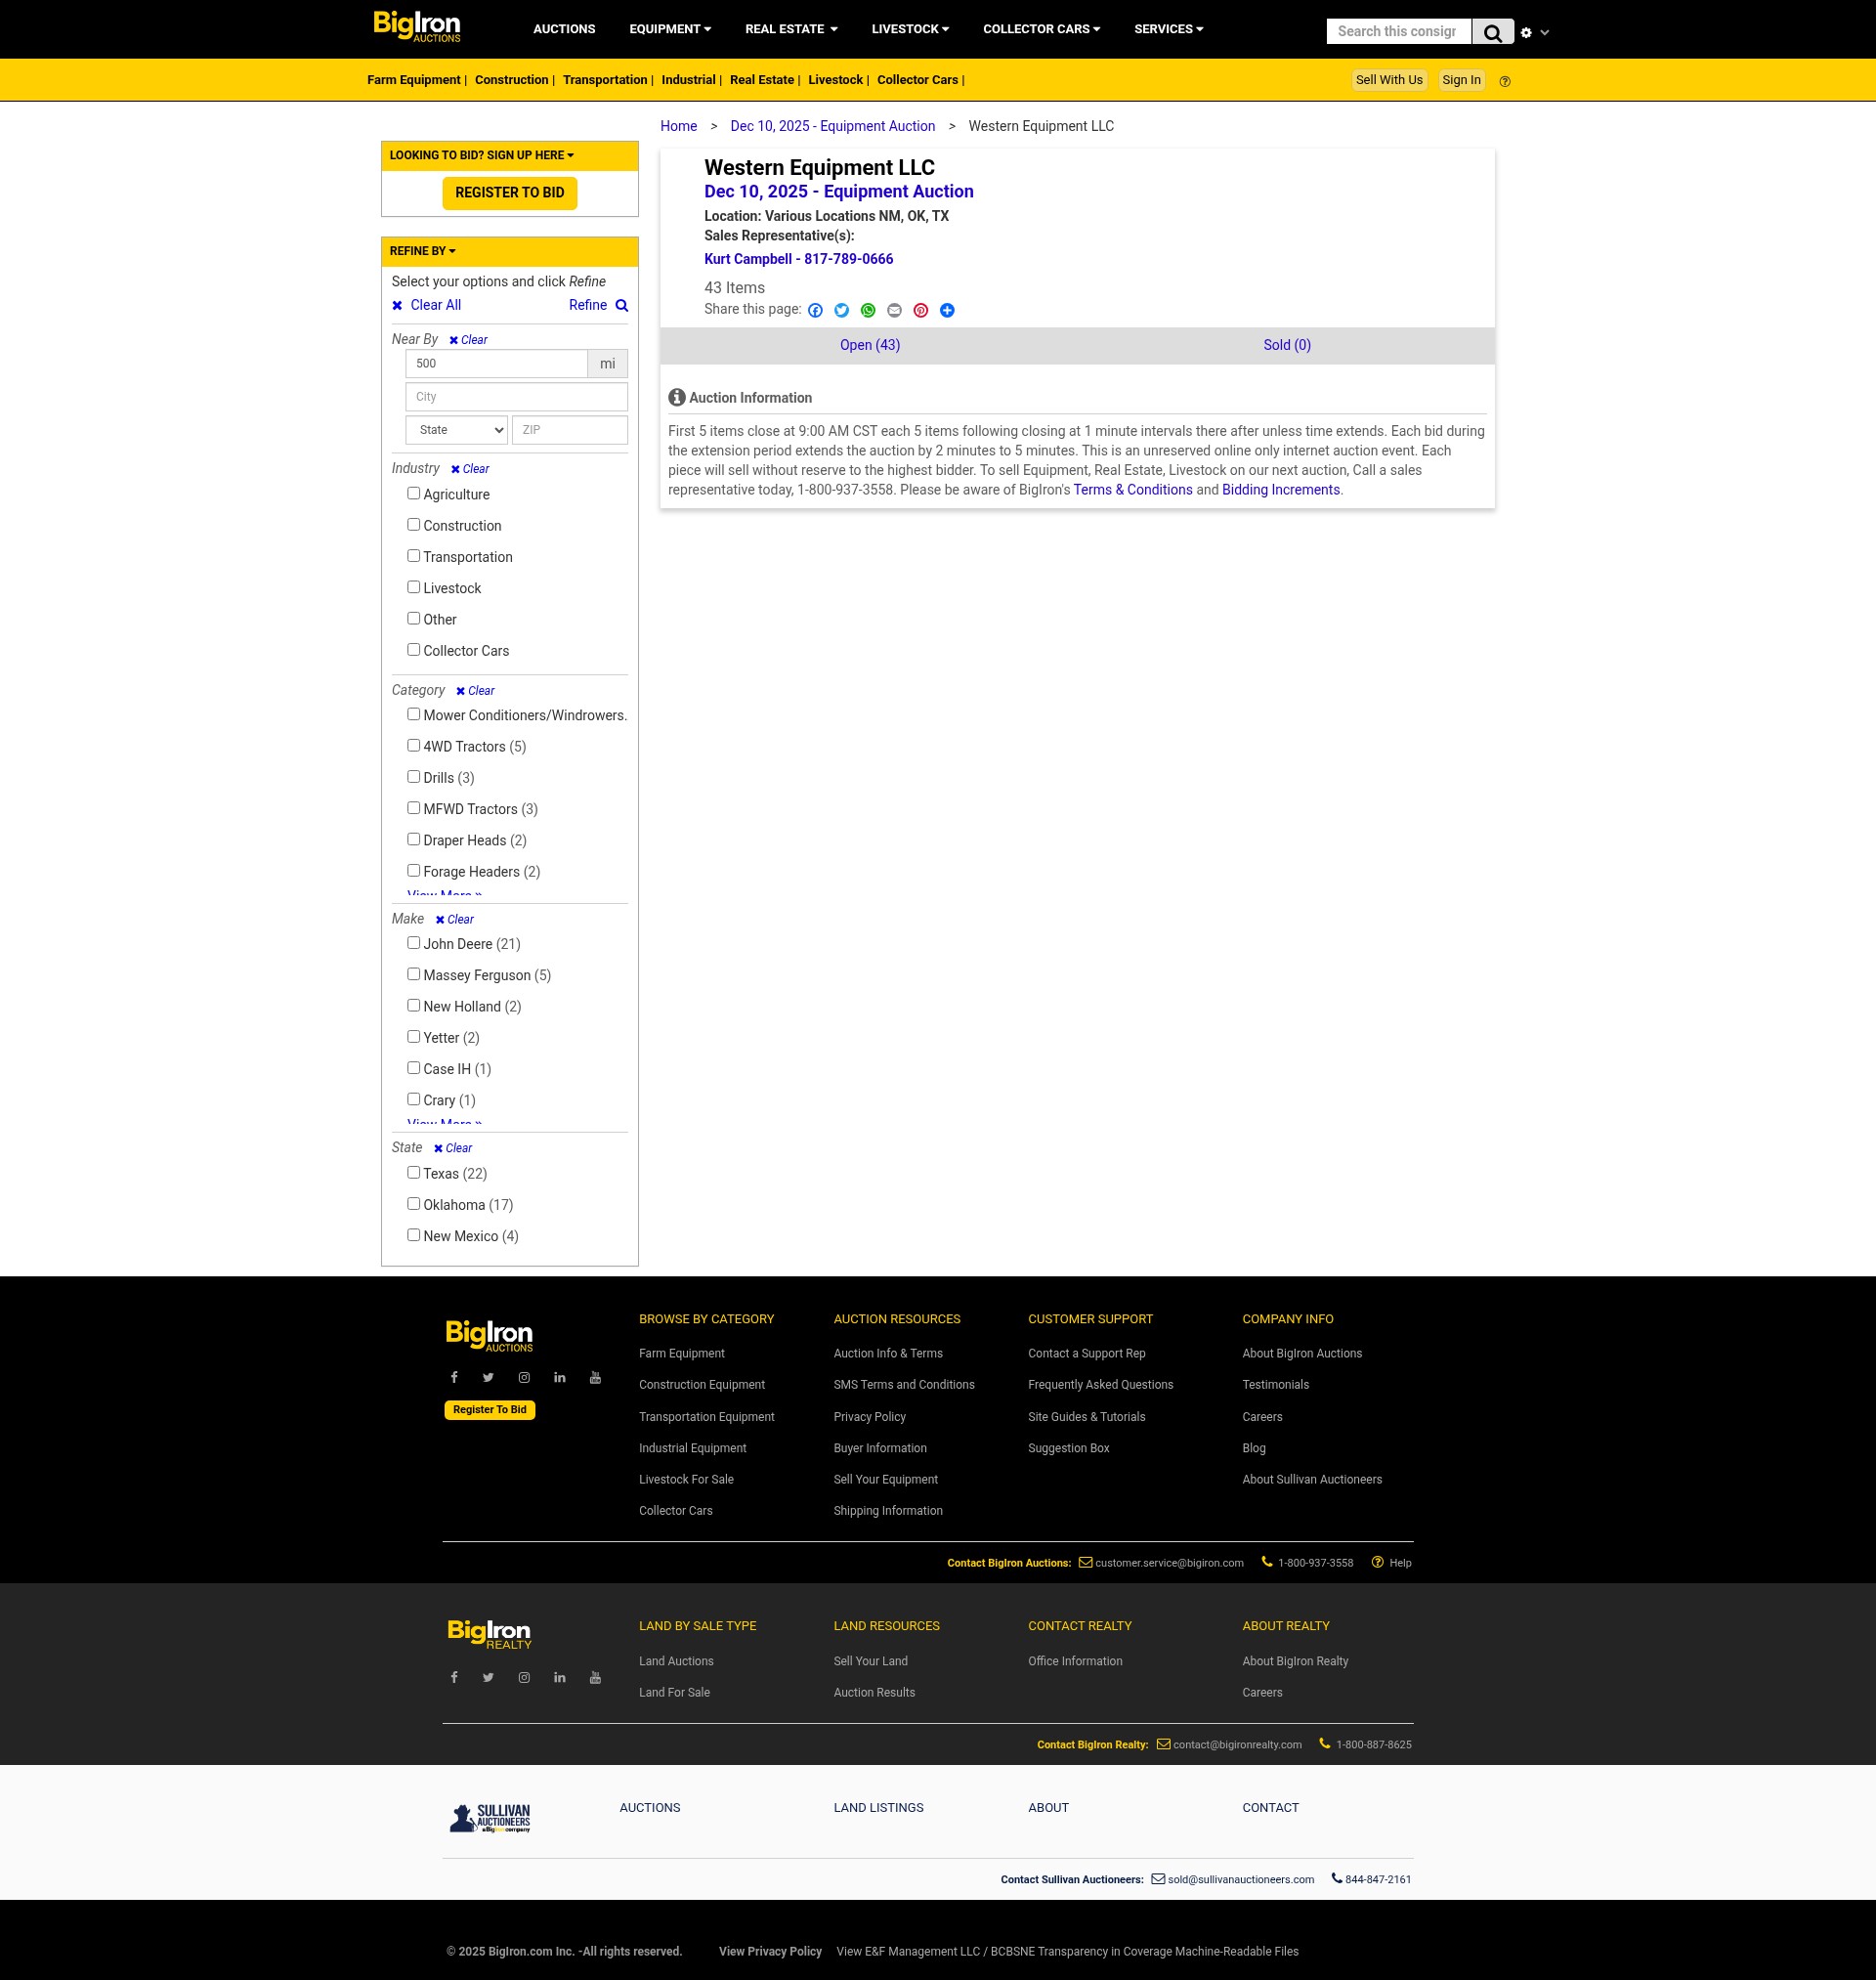1876x1980 pixels.
Task: Open the State dropdown in Near By
Action: click(x=457, y=430)
